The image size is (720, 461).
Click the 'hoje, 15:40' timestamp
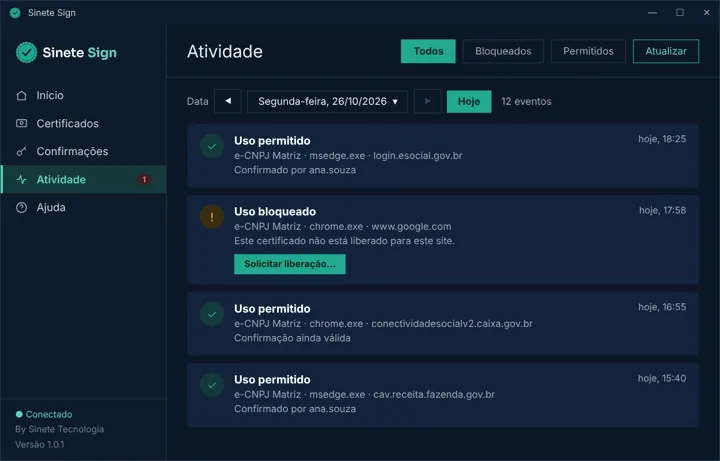tap(662, 378)
